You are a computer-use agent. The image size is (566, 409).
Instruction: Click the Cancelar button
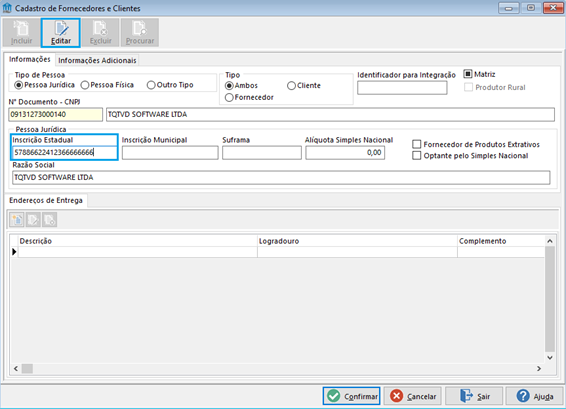click(x=413, y=396)
